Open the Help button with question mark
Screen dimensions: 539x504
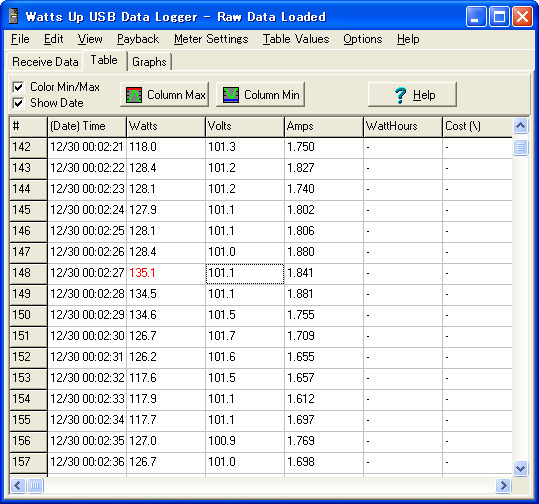[412, 95]
